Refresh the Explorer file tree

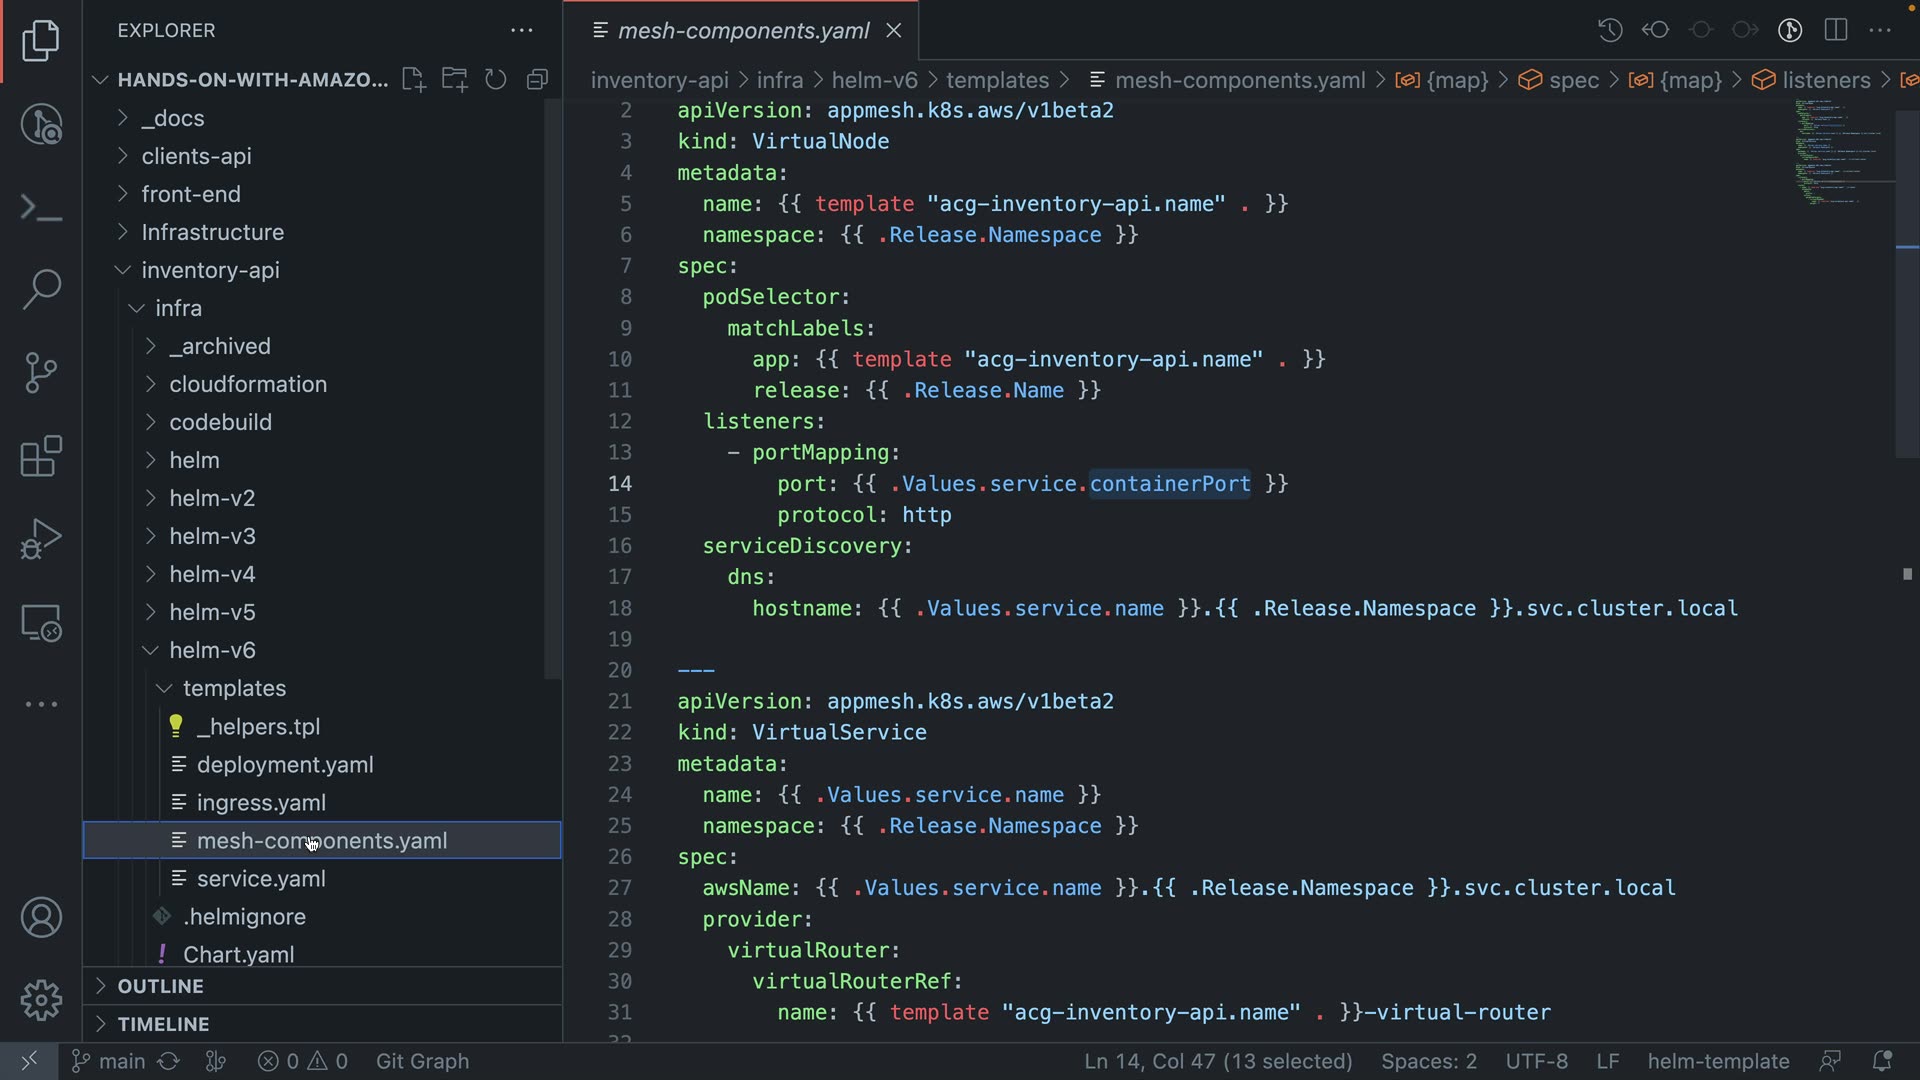pyautogui.click(x=496, y=80)
